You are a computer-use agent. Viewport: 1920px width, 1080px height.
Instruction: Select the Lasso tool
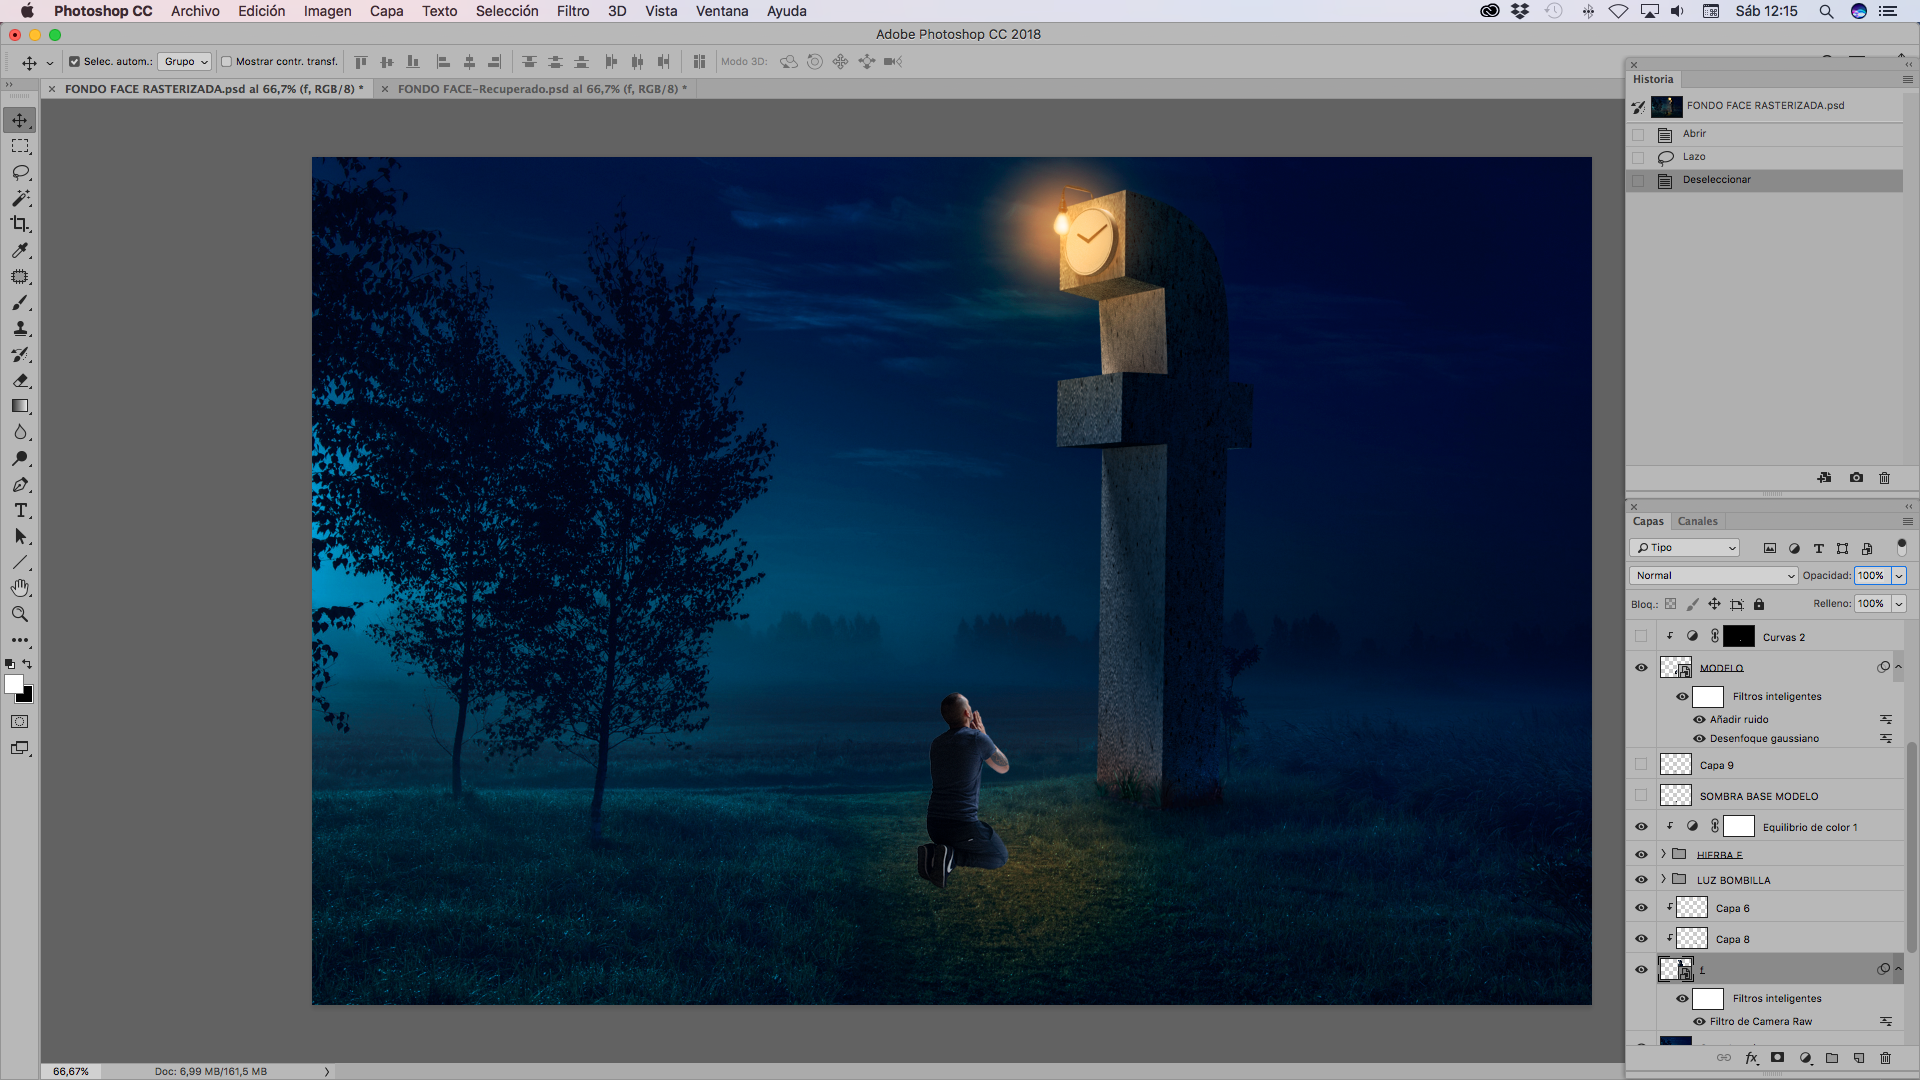pos(20,172)
